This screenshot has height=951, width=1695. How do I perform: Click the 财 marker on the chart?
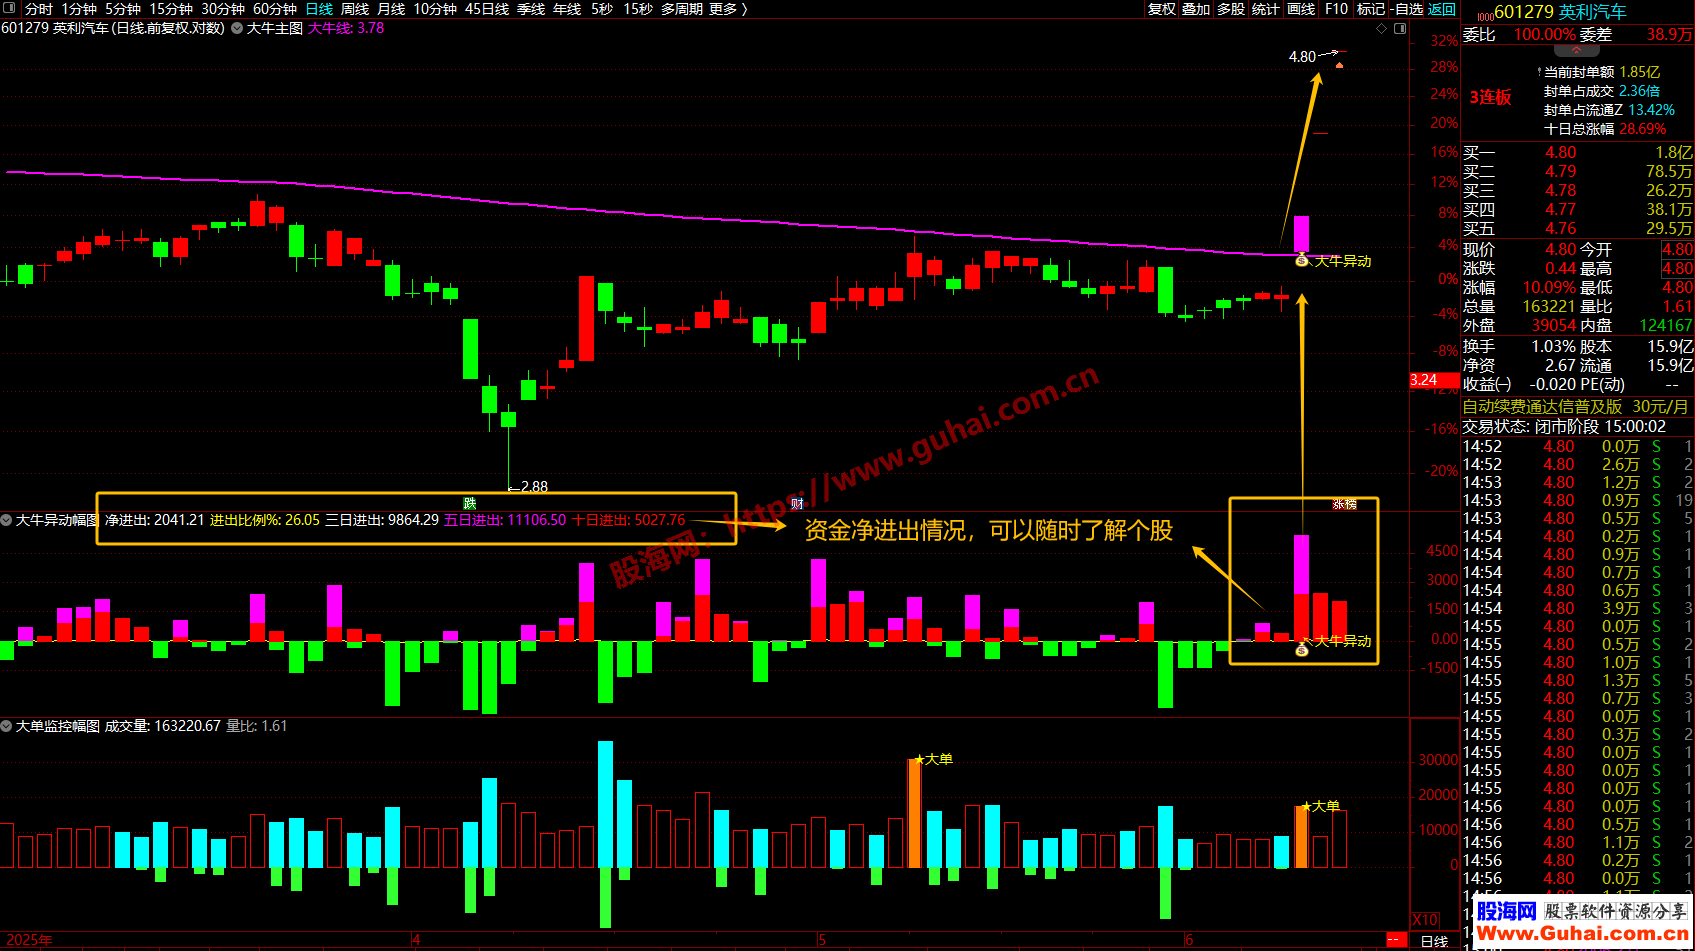(x=797, y=503)
